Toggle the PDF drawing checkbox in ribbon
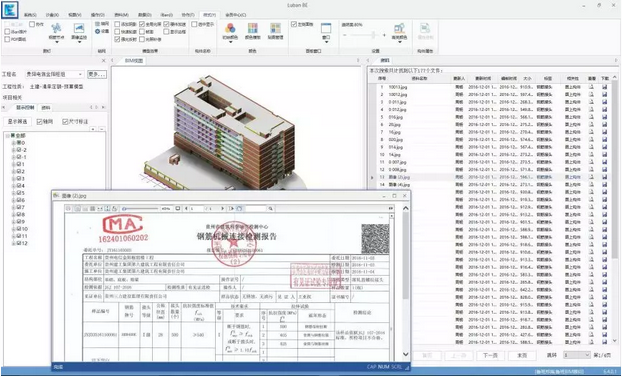Image resolution: width=622 pixels, height=377 pixels. (7, 39)
